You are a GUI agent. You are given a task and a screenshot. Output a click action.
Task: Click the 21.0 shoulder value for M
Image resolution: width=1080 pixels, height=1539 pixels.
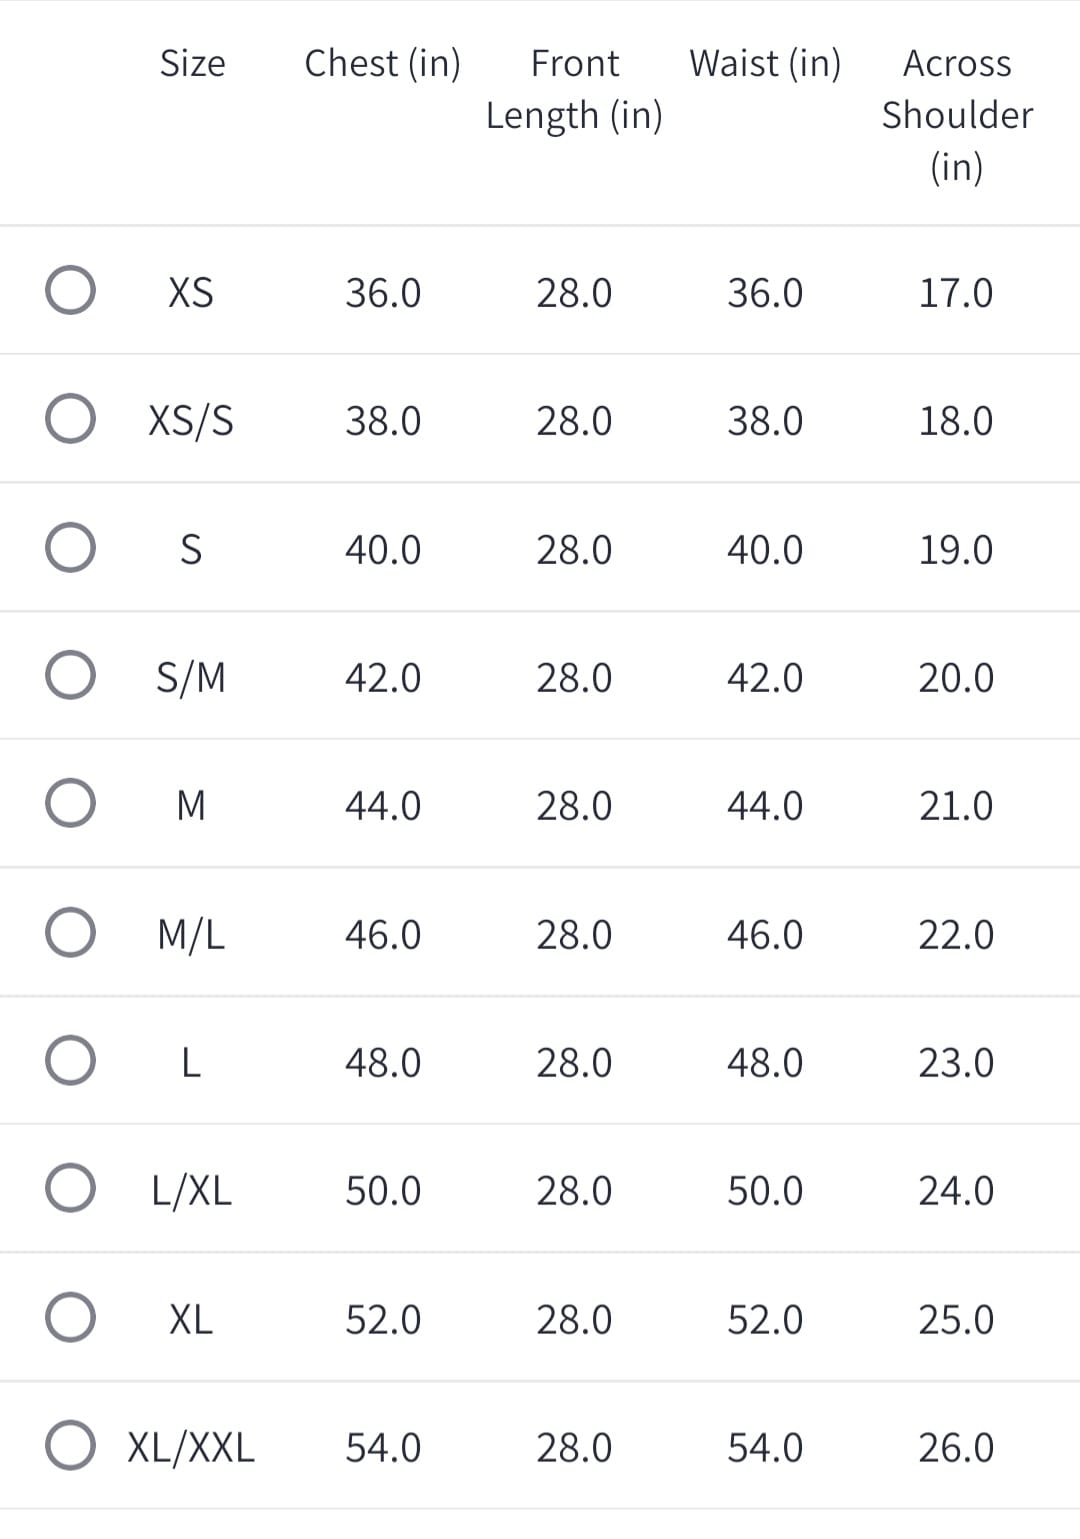pos(956,805)
